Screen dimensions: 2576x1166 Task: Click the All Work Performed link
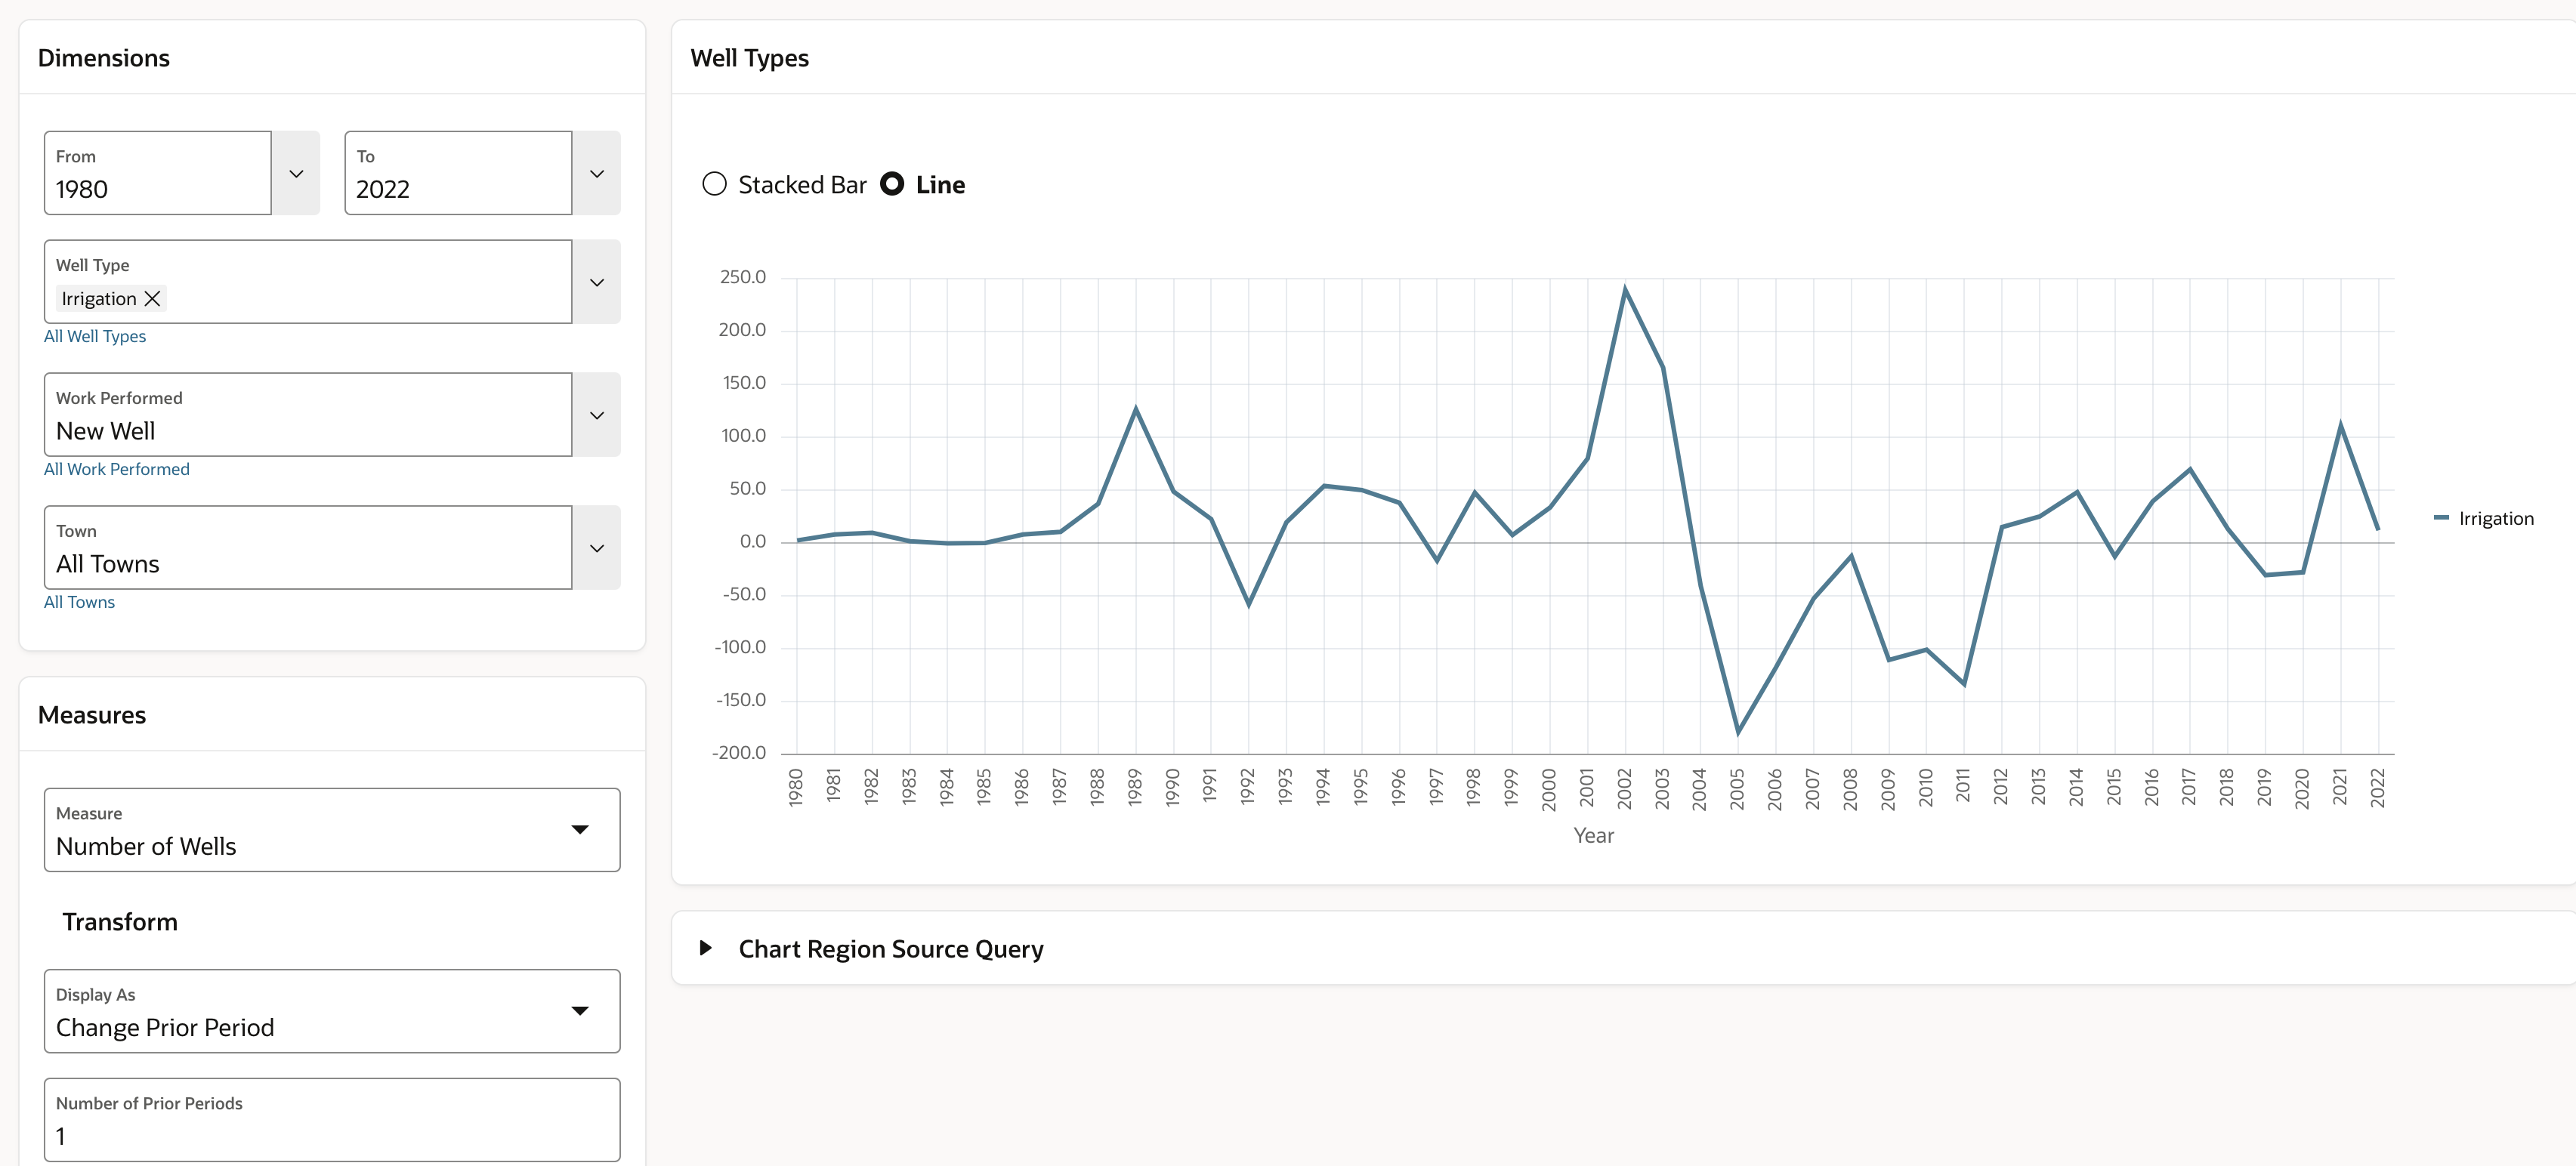116,468
